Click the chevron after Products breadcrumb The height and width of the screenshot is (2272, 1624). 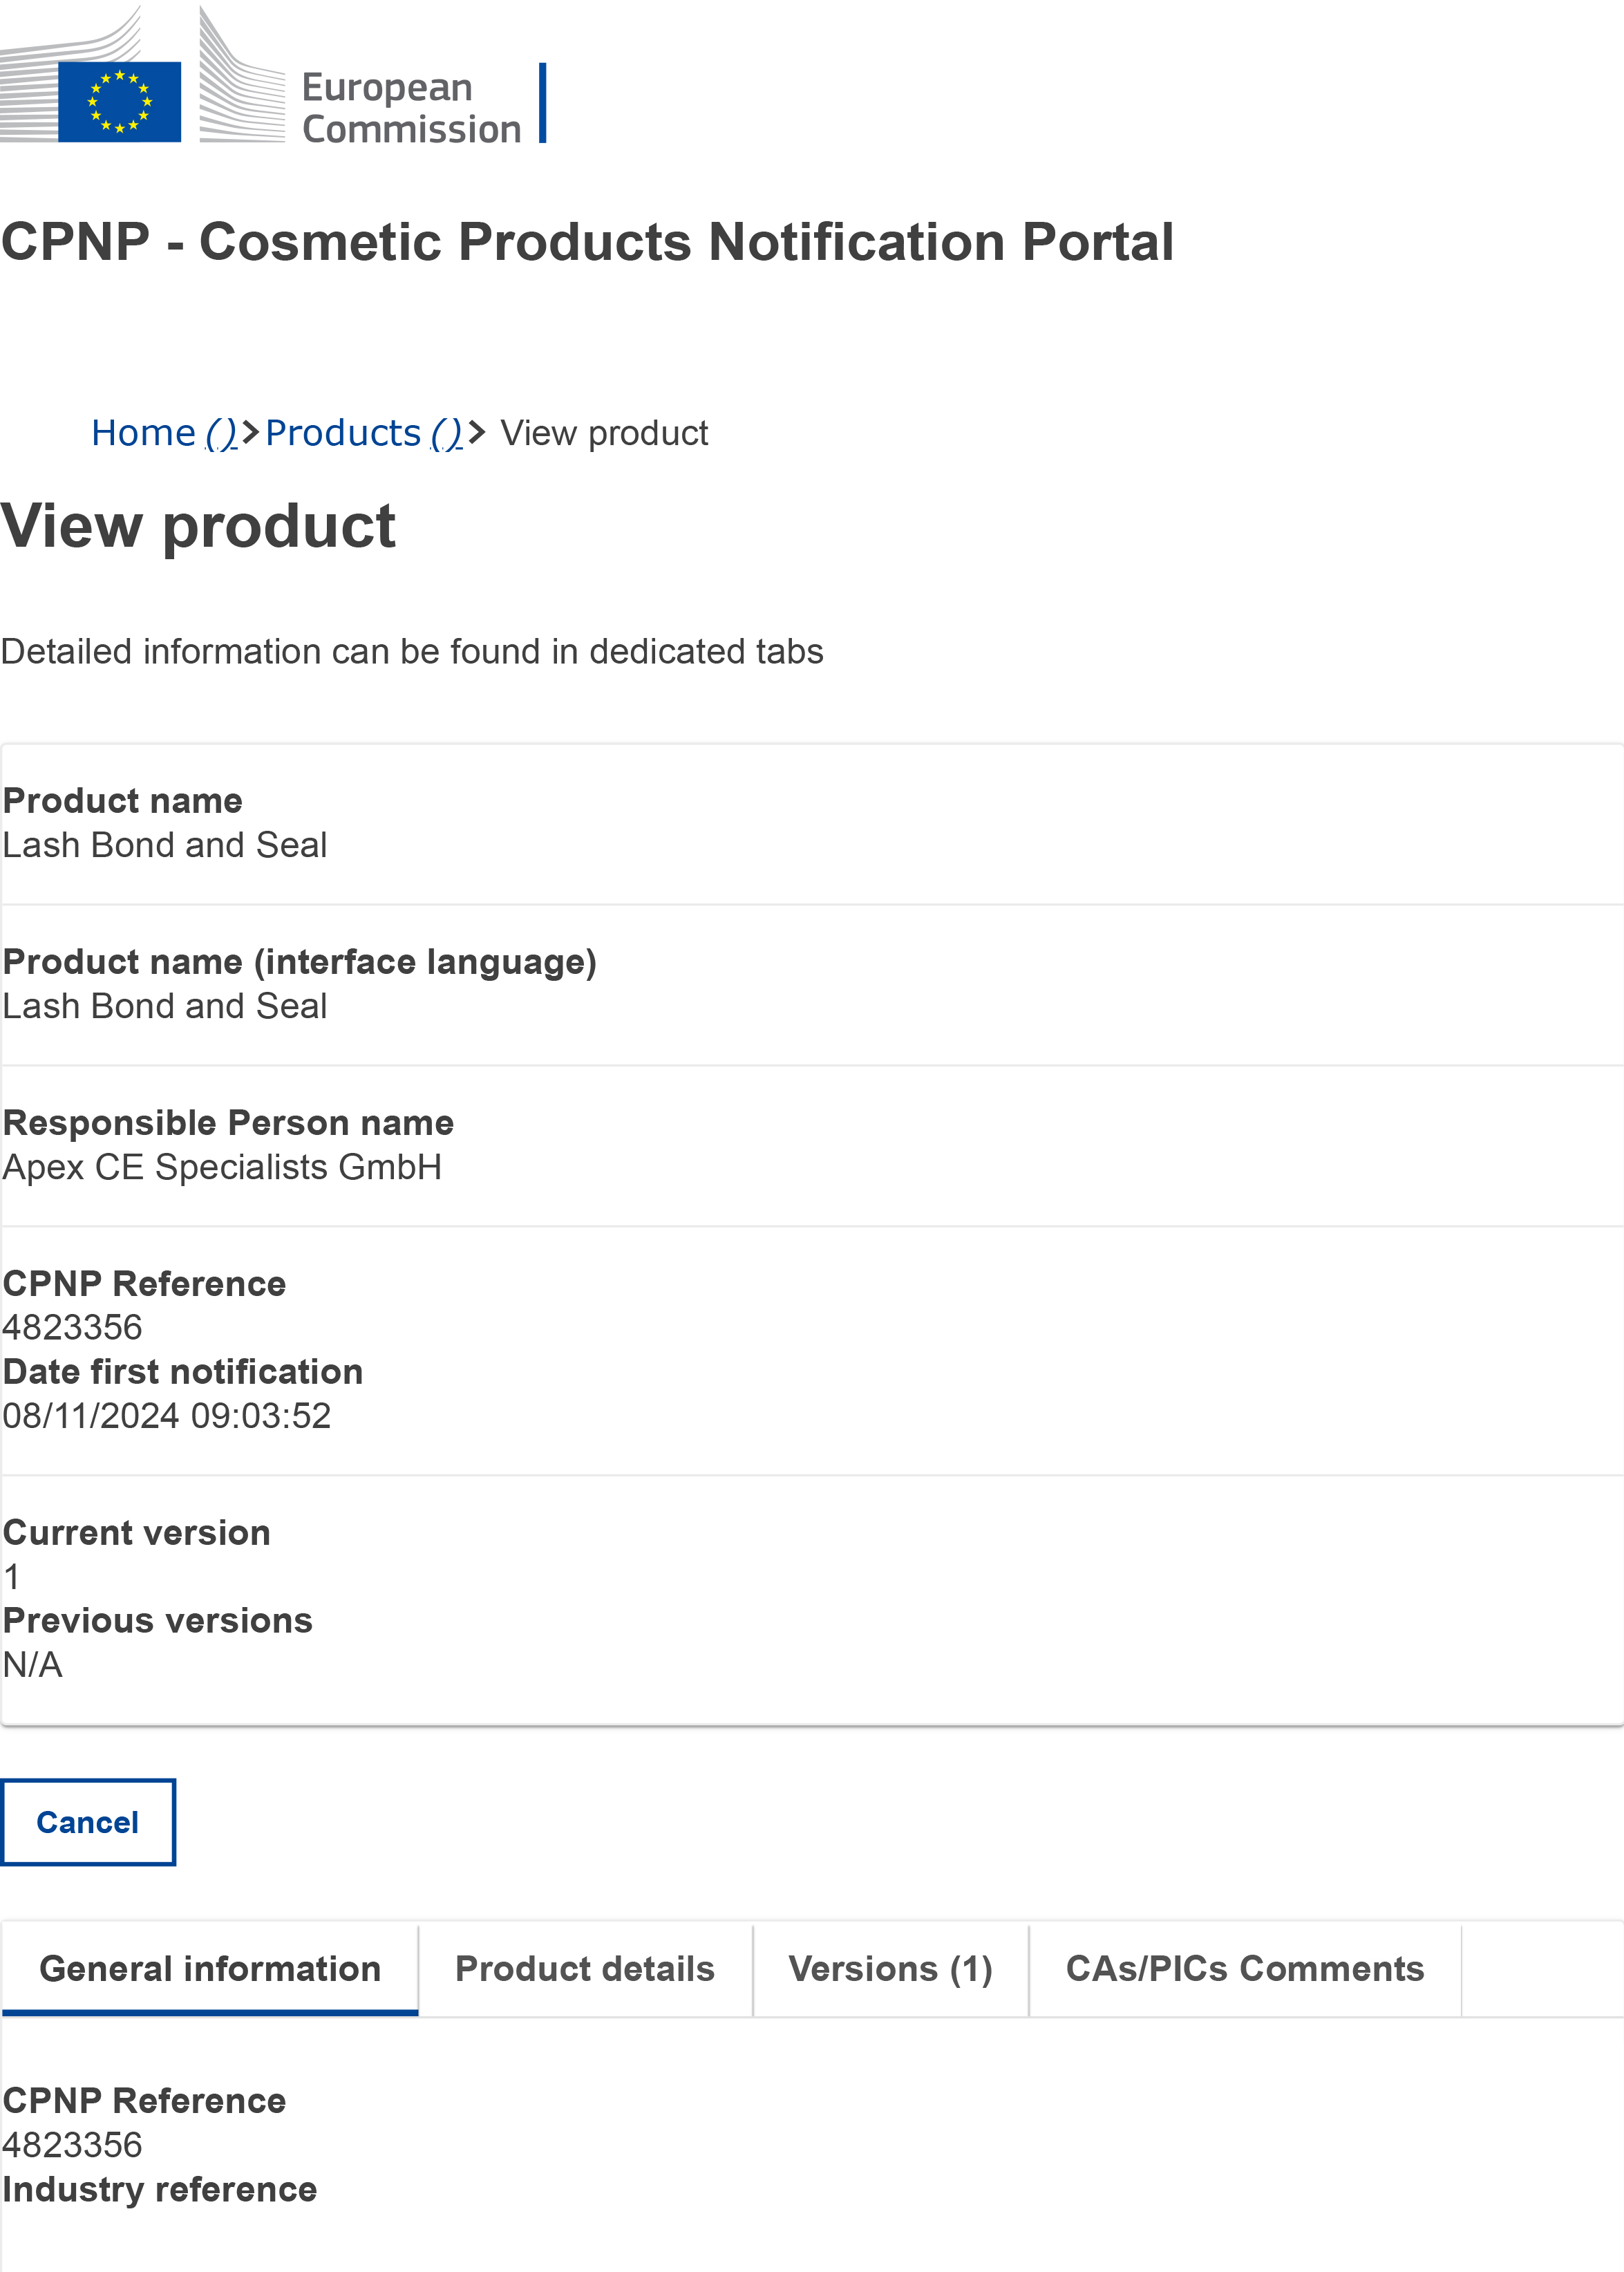click(x=477, y=433)
